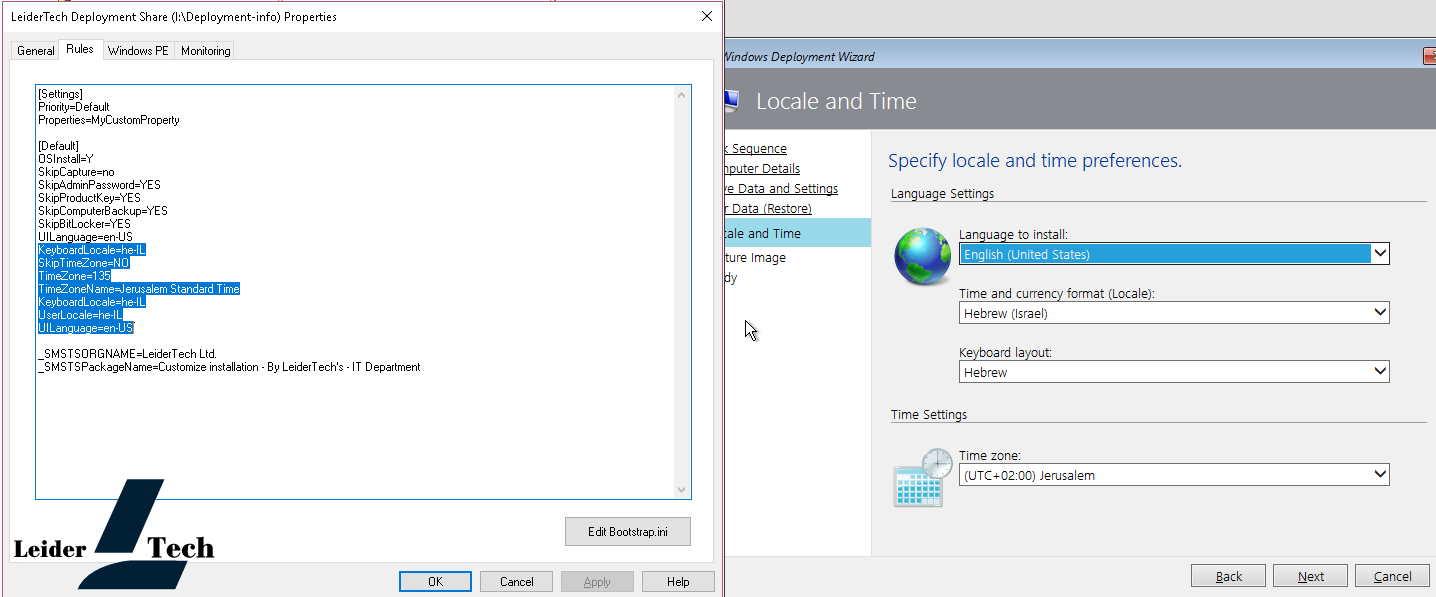Confirm properties with OK button
Screen dimensions: 1436x597
[435, 582]
